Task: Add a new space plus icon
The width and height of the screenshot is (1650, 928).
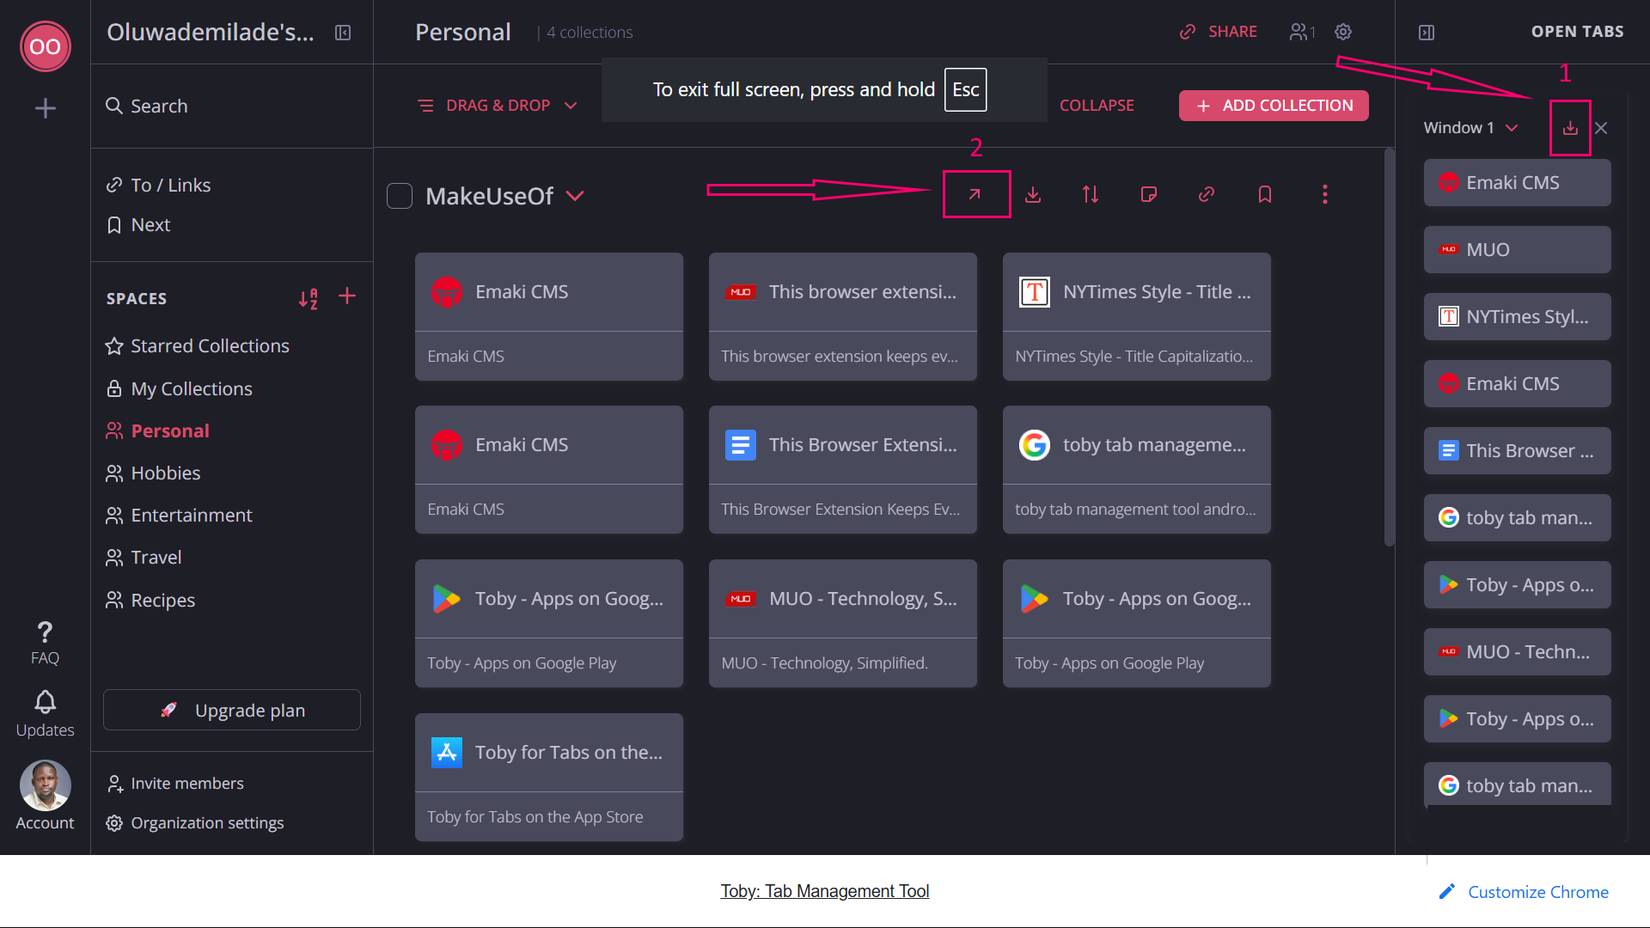Action: [x=347, y=296]
